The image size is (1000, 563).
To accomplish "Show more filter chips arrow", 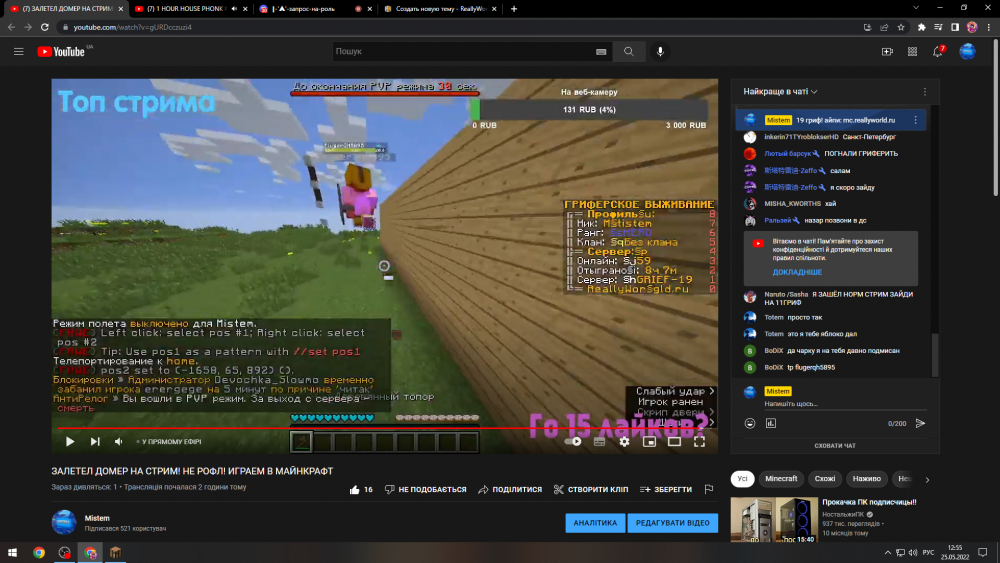I will click(x=927, y=479).
